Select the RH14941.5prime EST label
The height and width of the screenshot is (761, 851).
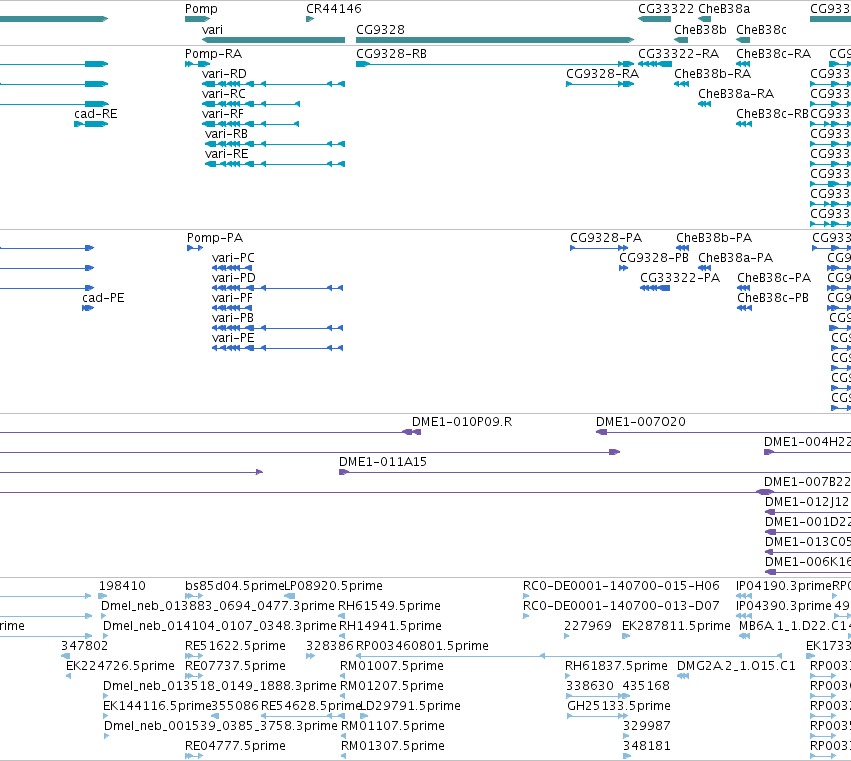point(390,626)
